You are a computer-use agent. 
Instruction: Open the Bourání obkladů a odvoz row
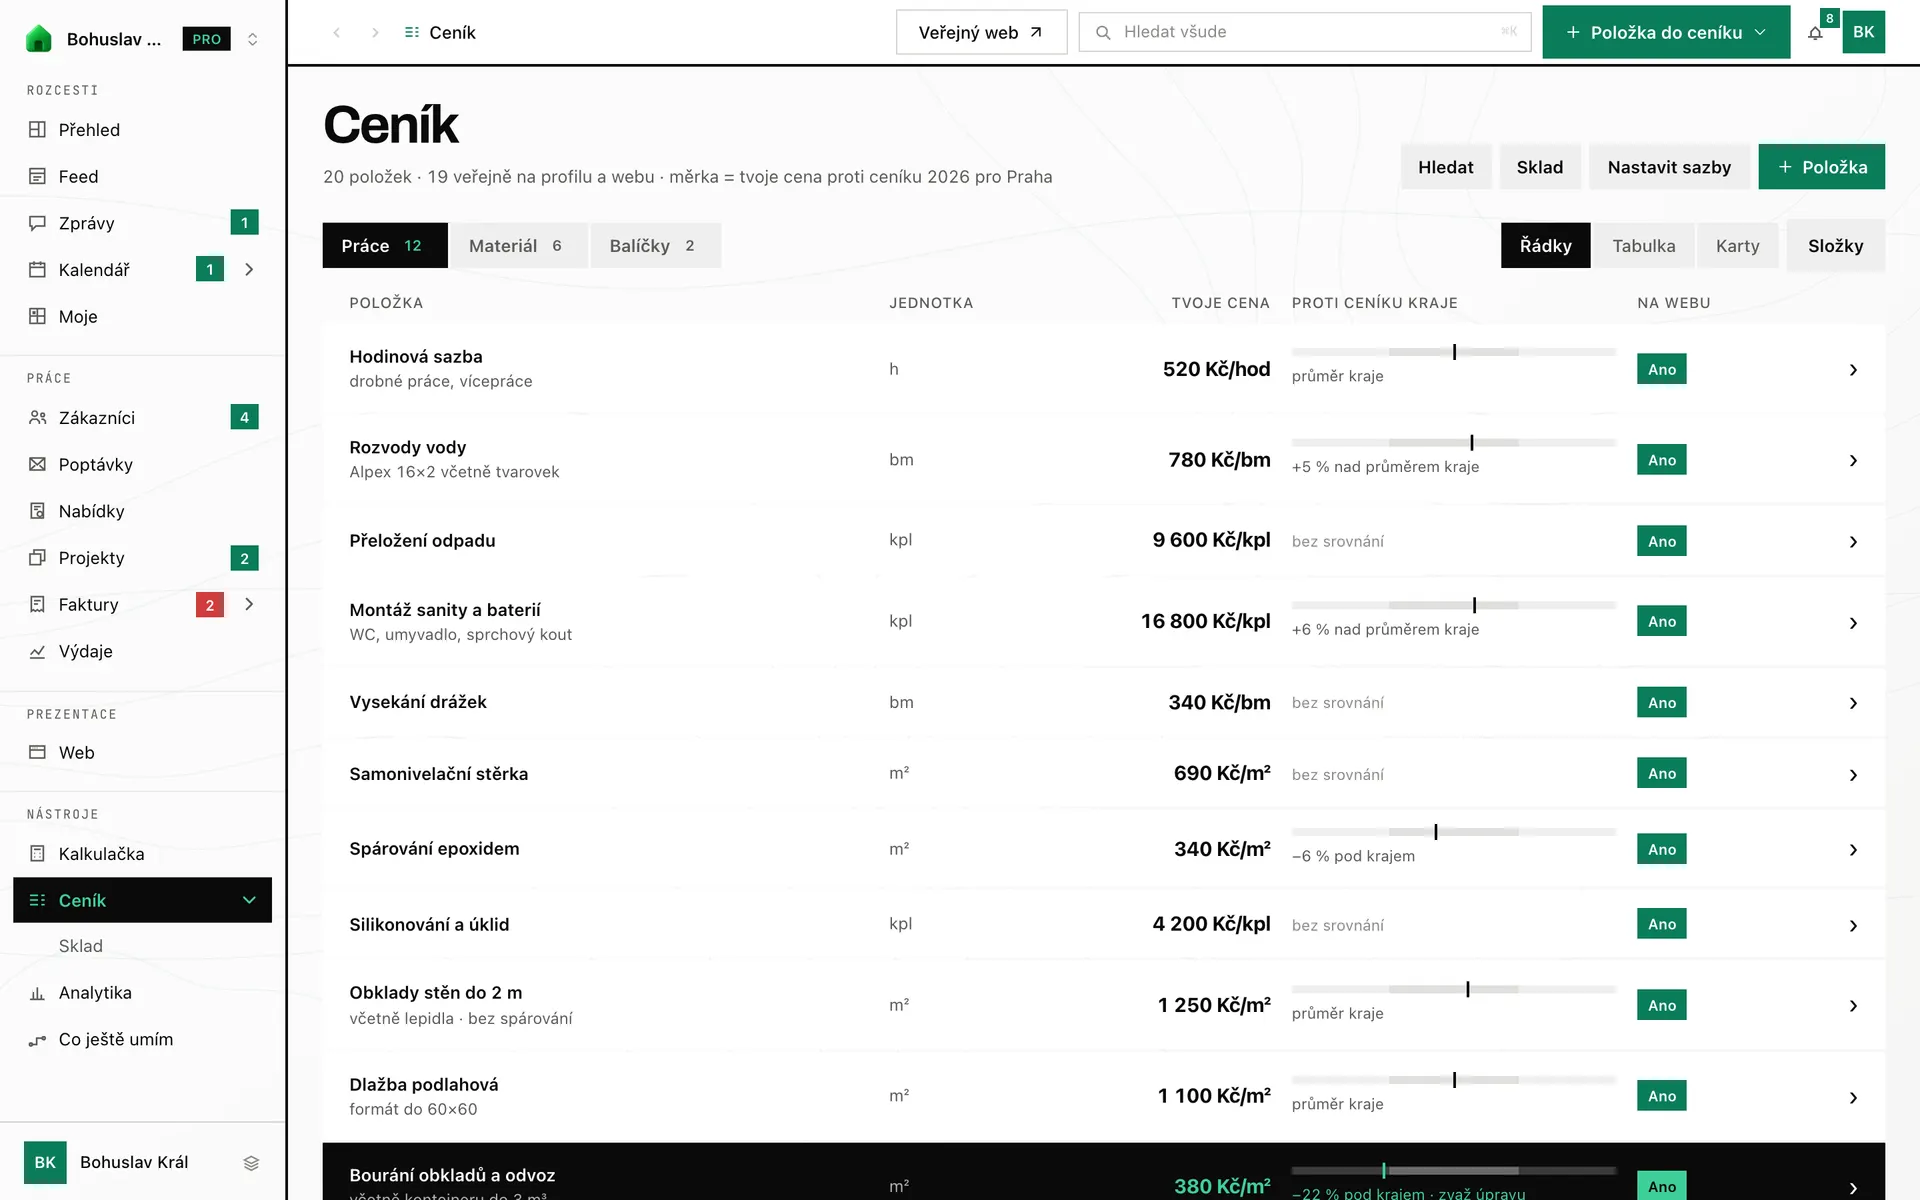1103,1172
